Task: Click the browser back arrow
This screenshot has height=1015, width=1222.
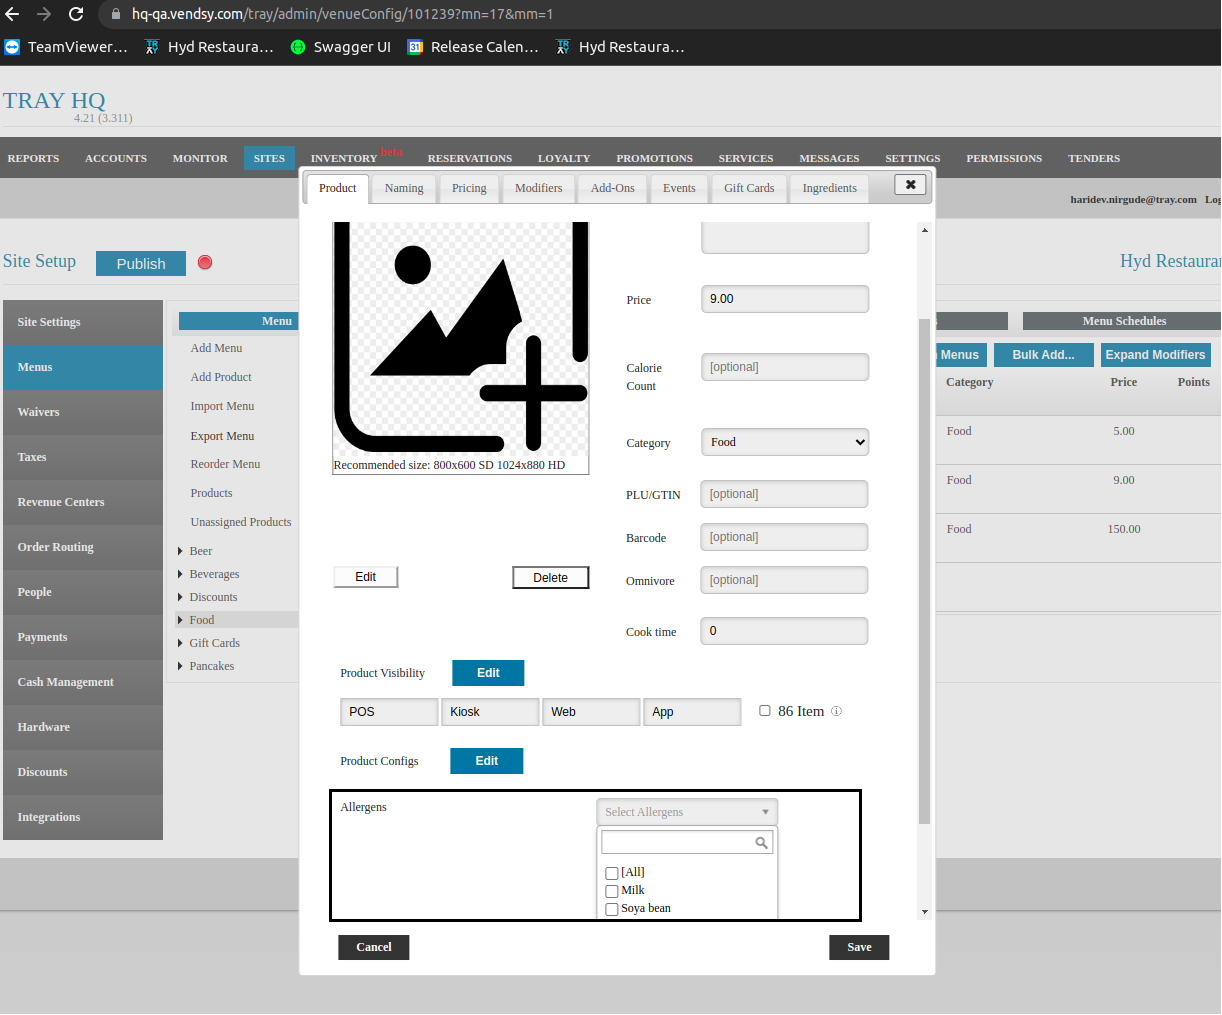Action: pos(12,14)
